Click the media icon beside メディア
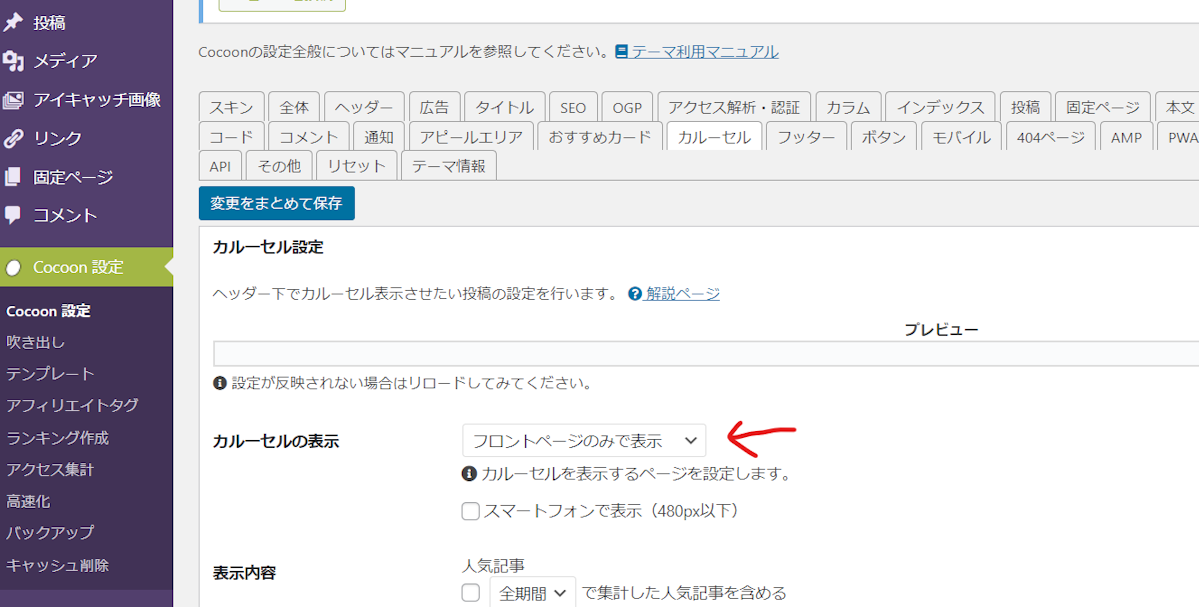1199x607 pixels. (x=13, y=61)
